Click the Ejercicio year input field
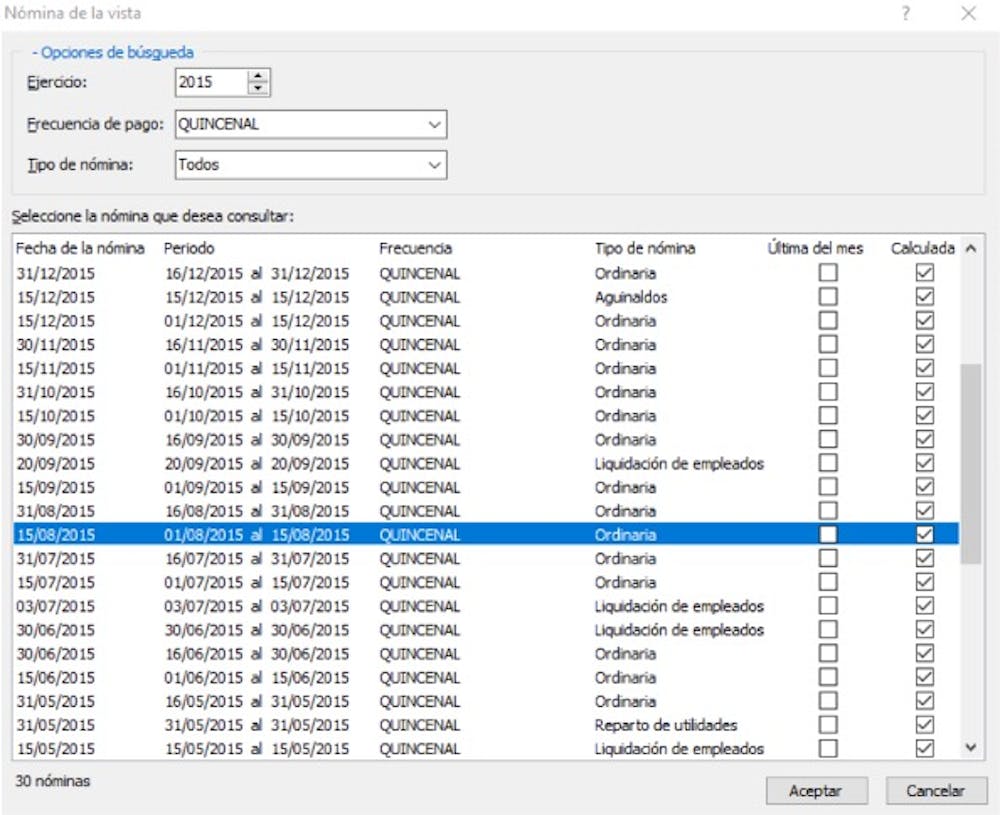This screenshot has height=815, width=1000. (211, 82)
